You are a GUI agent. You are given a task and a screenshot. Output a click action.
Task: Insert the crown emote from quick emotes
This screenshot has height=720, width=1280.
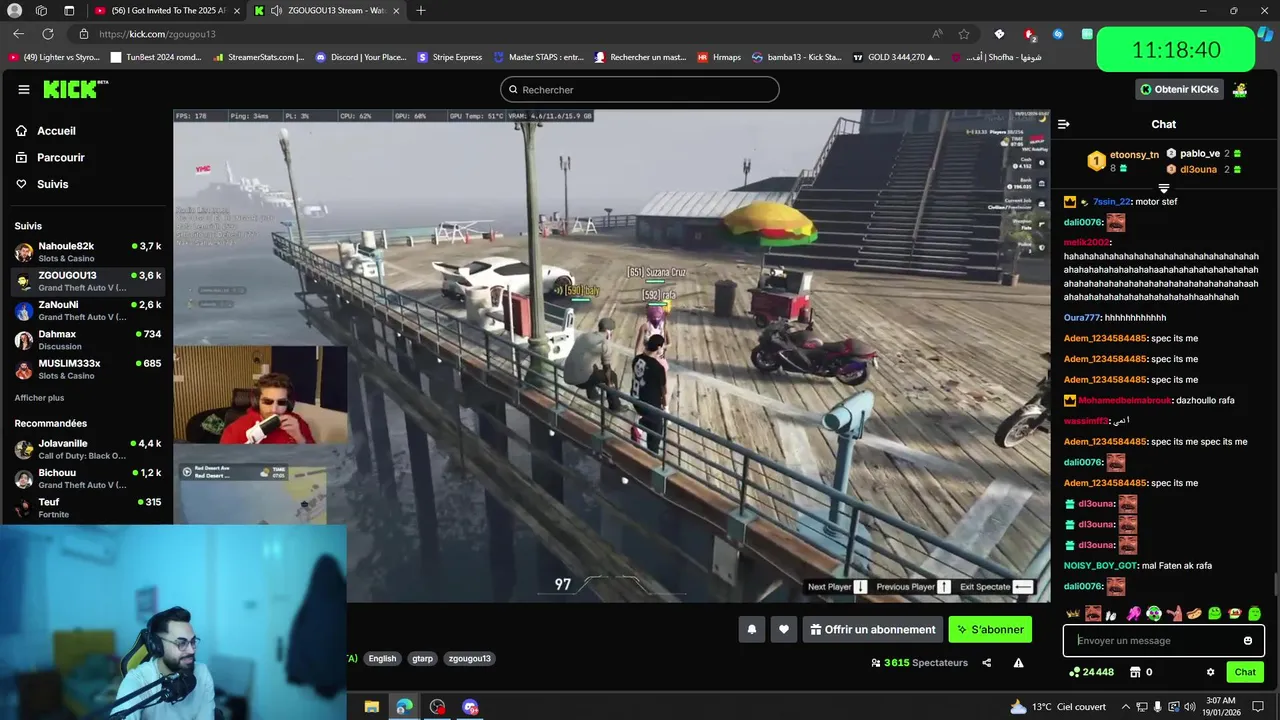click(x=1073, y=614)
